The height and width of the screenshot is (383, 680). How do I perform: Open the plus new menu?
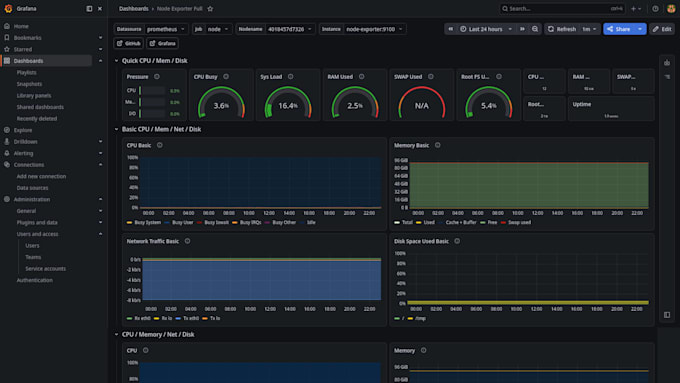click(x=636, y=9)
